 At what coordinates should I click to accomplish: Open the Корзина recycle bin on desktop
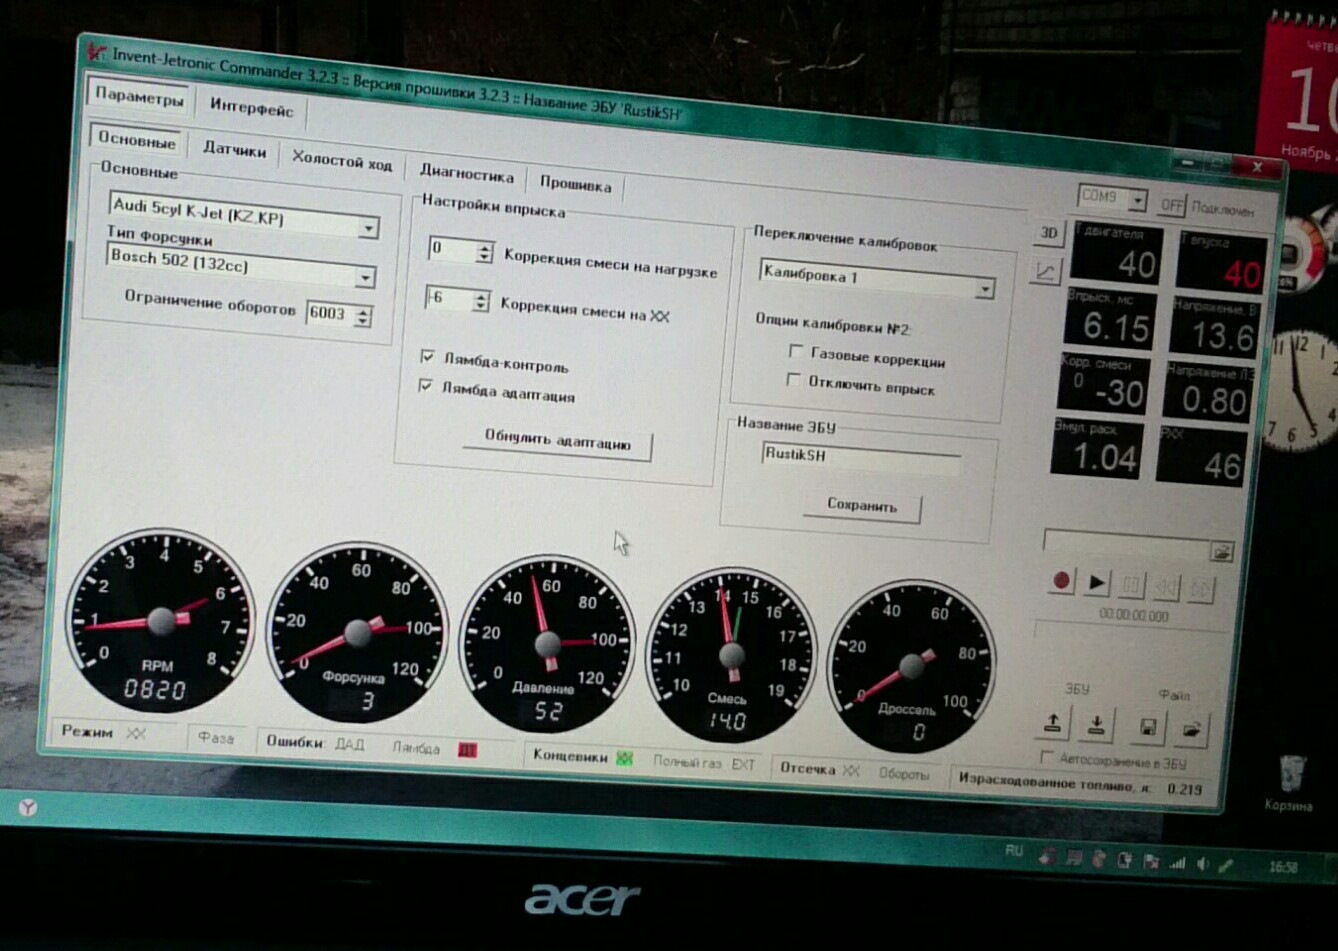point(1292,783)
